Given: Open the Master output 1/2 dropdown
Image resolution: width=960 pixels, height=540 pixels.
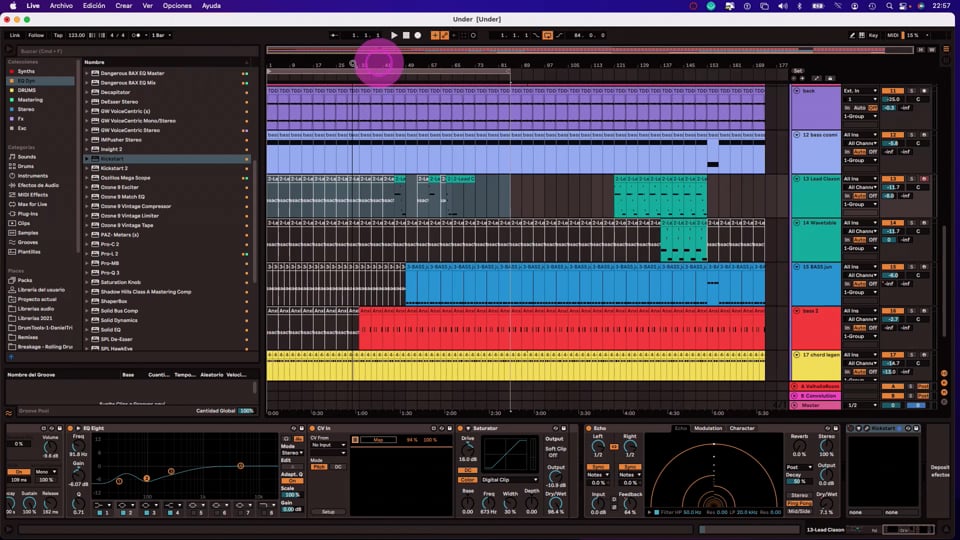Looking at the screenshot, I should [860, 405].
